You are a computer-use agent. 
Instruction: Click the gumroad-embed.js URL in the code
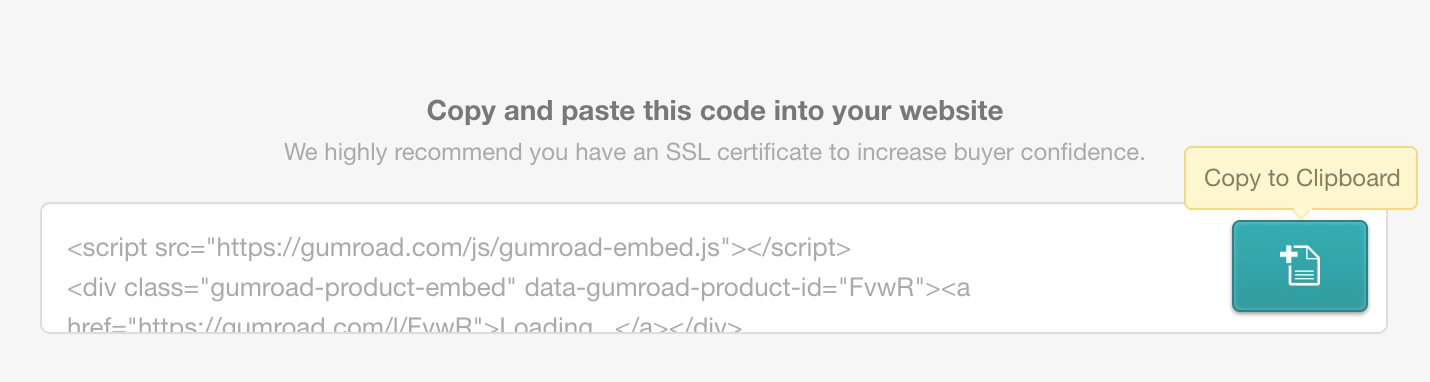470,247
